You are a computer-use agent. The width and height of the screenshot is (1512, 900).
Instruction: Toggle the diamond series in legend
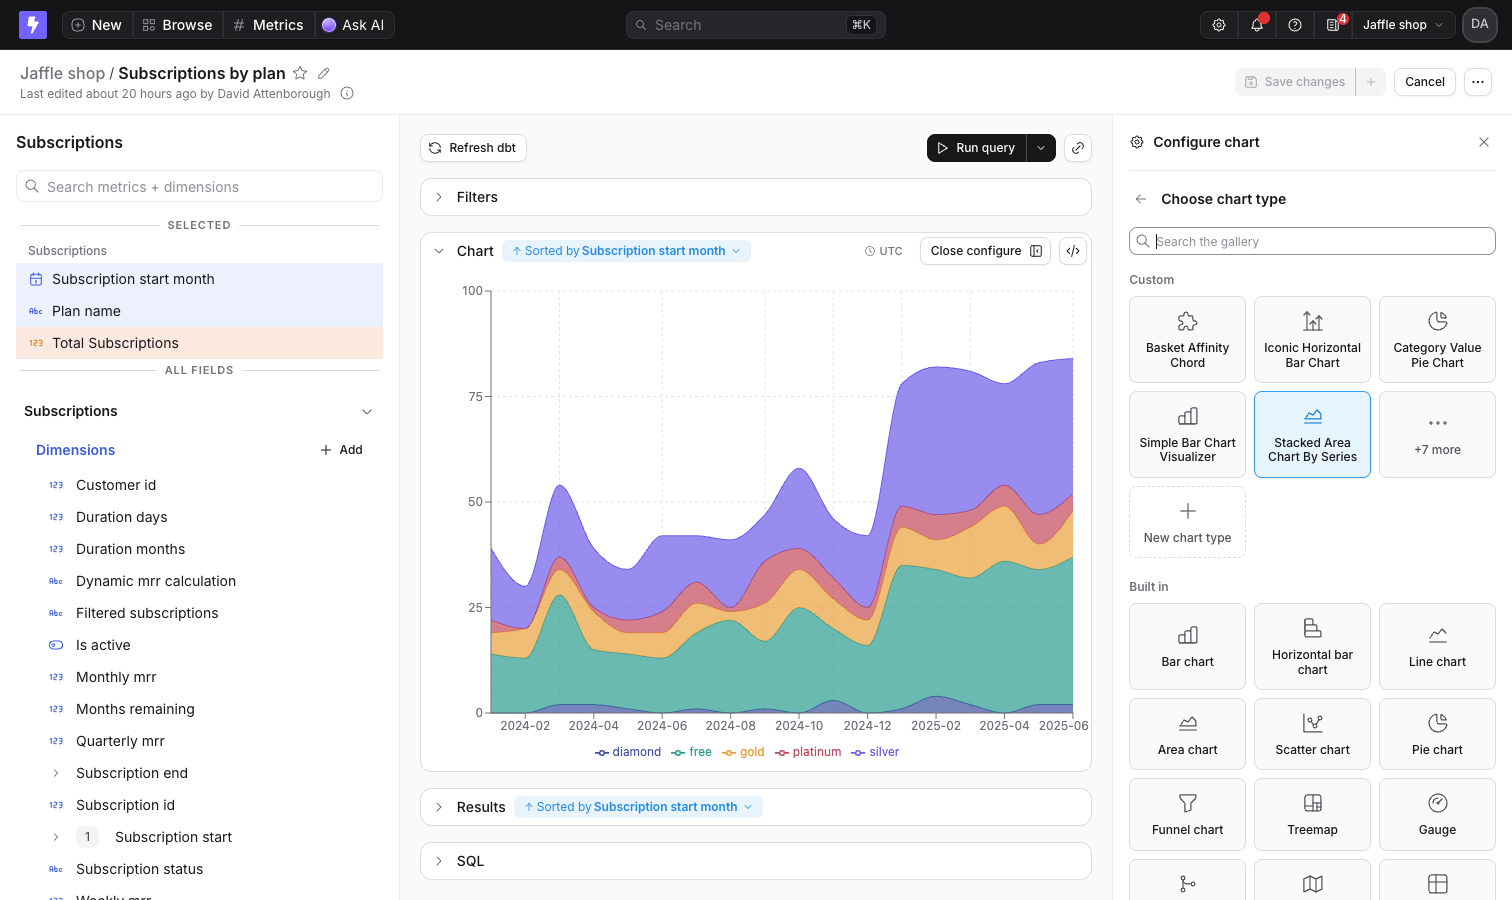point(628,752)
